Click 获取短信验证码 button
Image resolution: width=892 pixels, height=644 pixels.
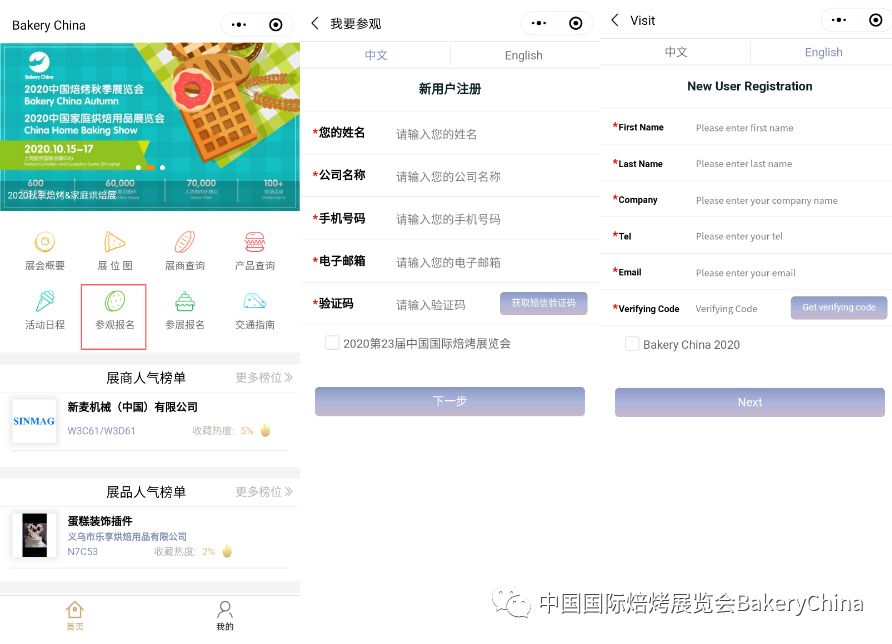pos(543,303)
